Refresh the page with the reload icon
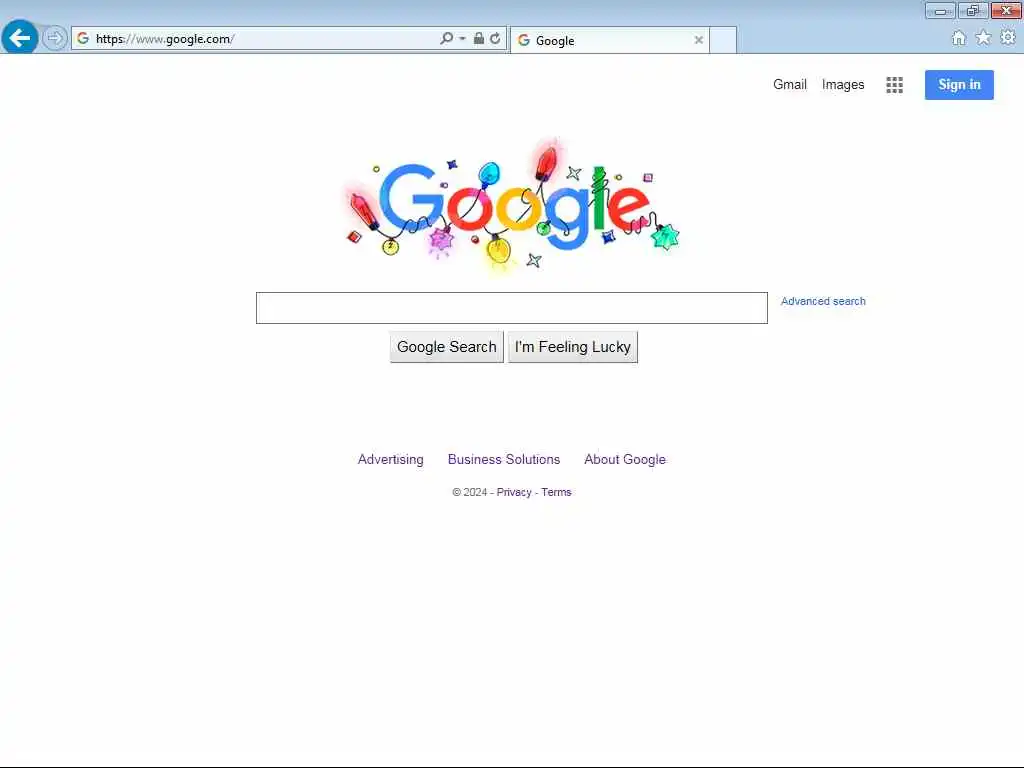 coord(496,39)
